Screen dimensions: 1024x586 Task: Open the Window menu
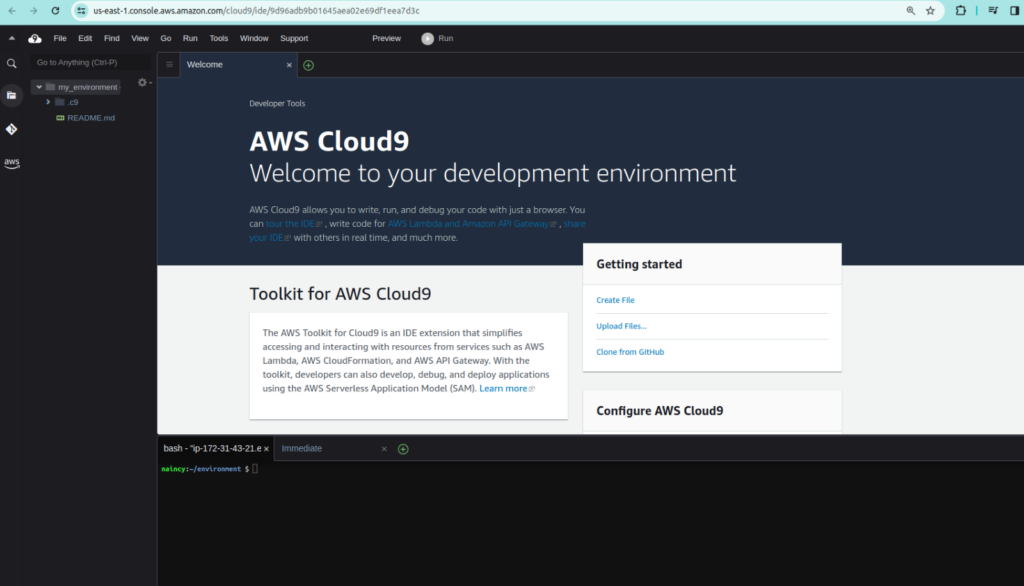[254, 38]
